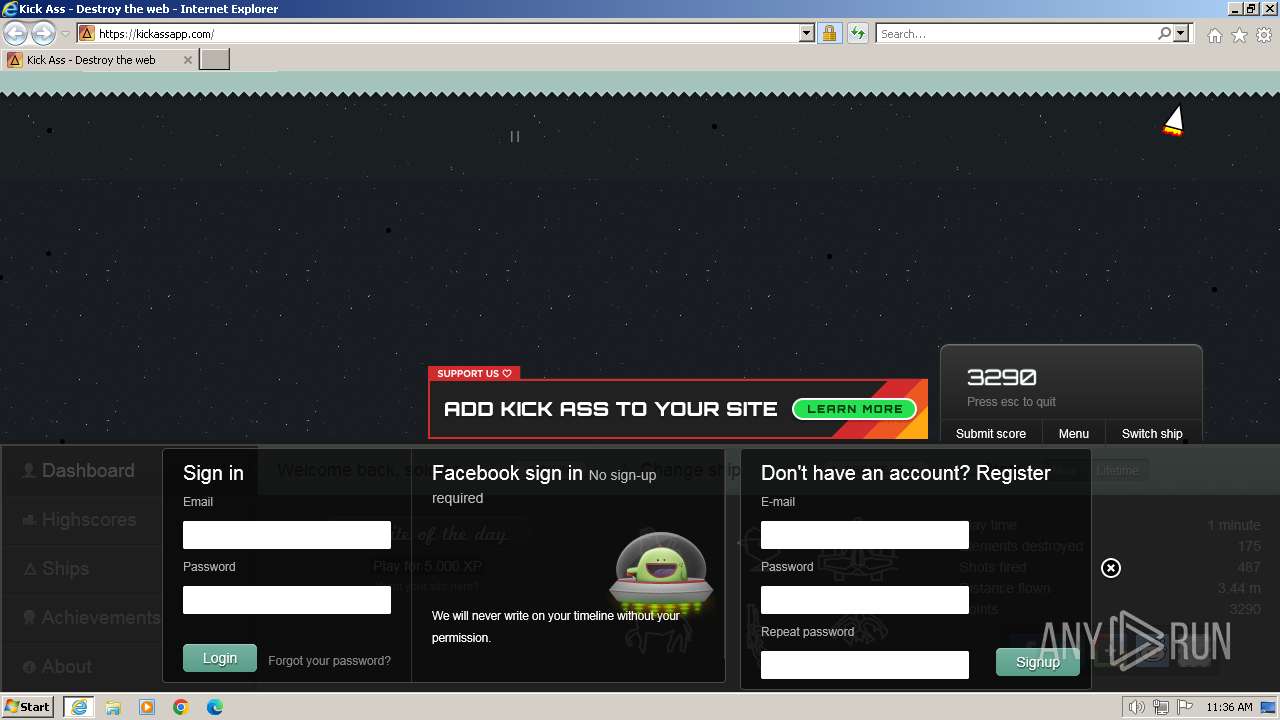Click the taskbar clock 11:36 AM
This screenshot has height=720, width=1280.
coord(1229,707)
